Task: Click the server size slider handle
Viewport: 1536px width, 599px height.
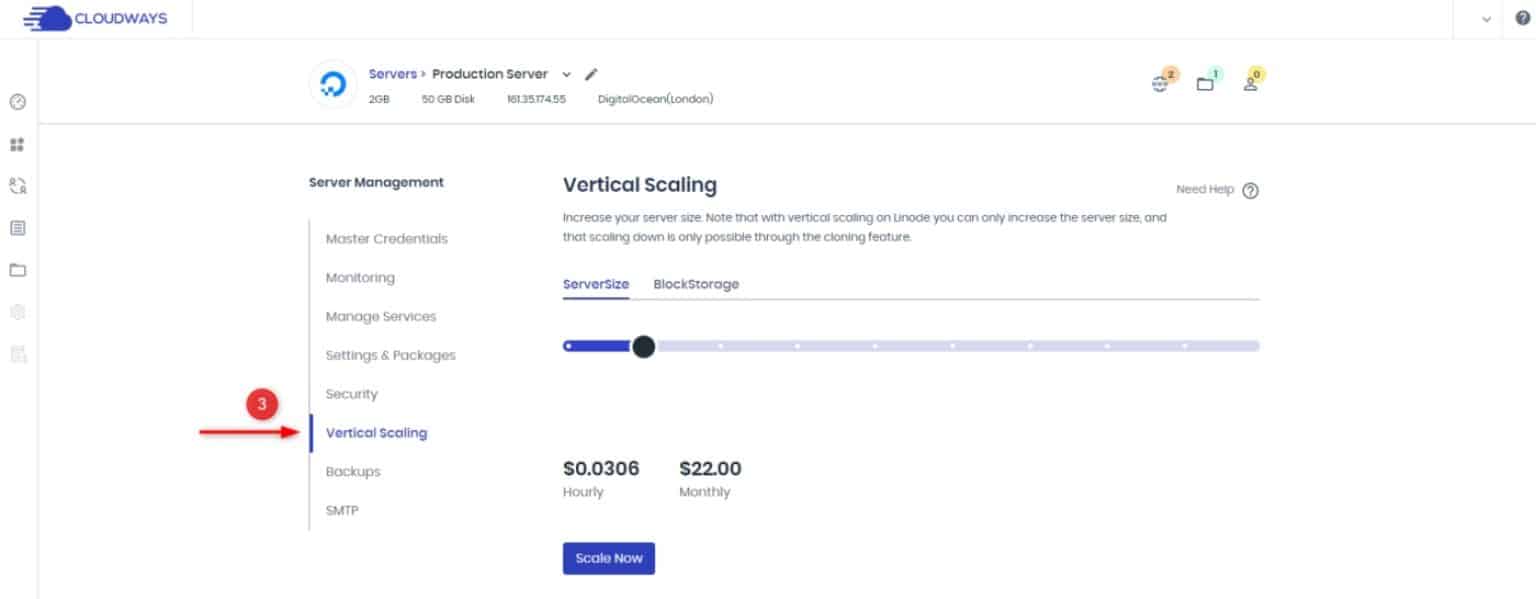Action: (644, 346)
